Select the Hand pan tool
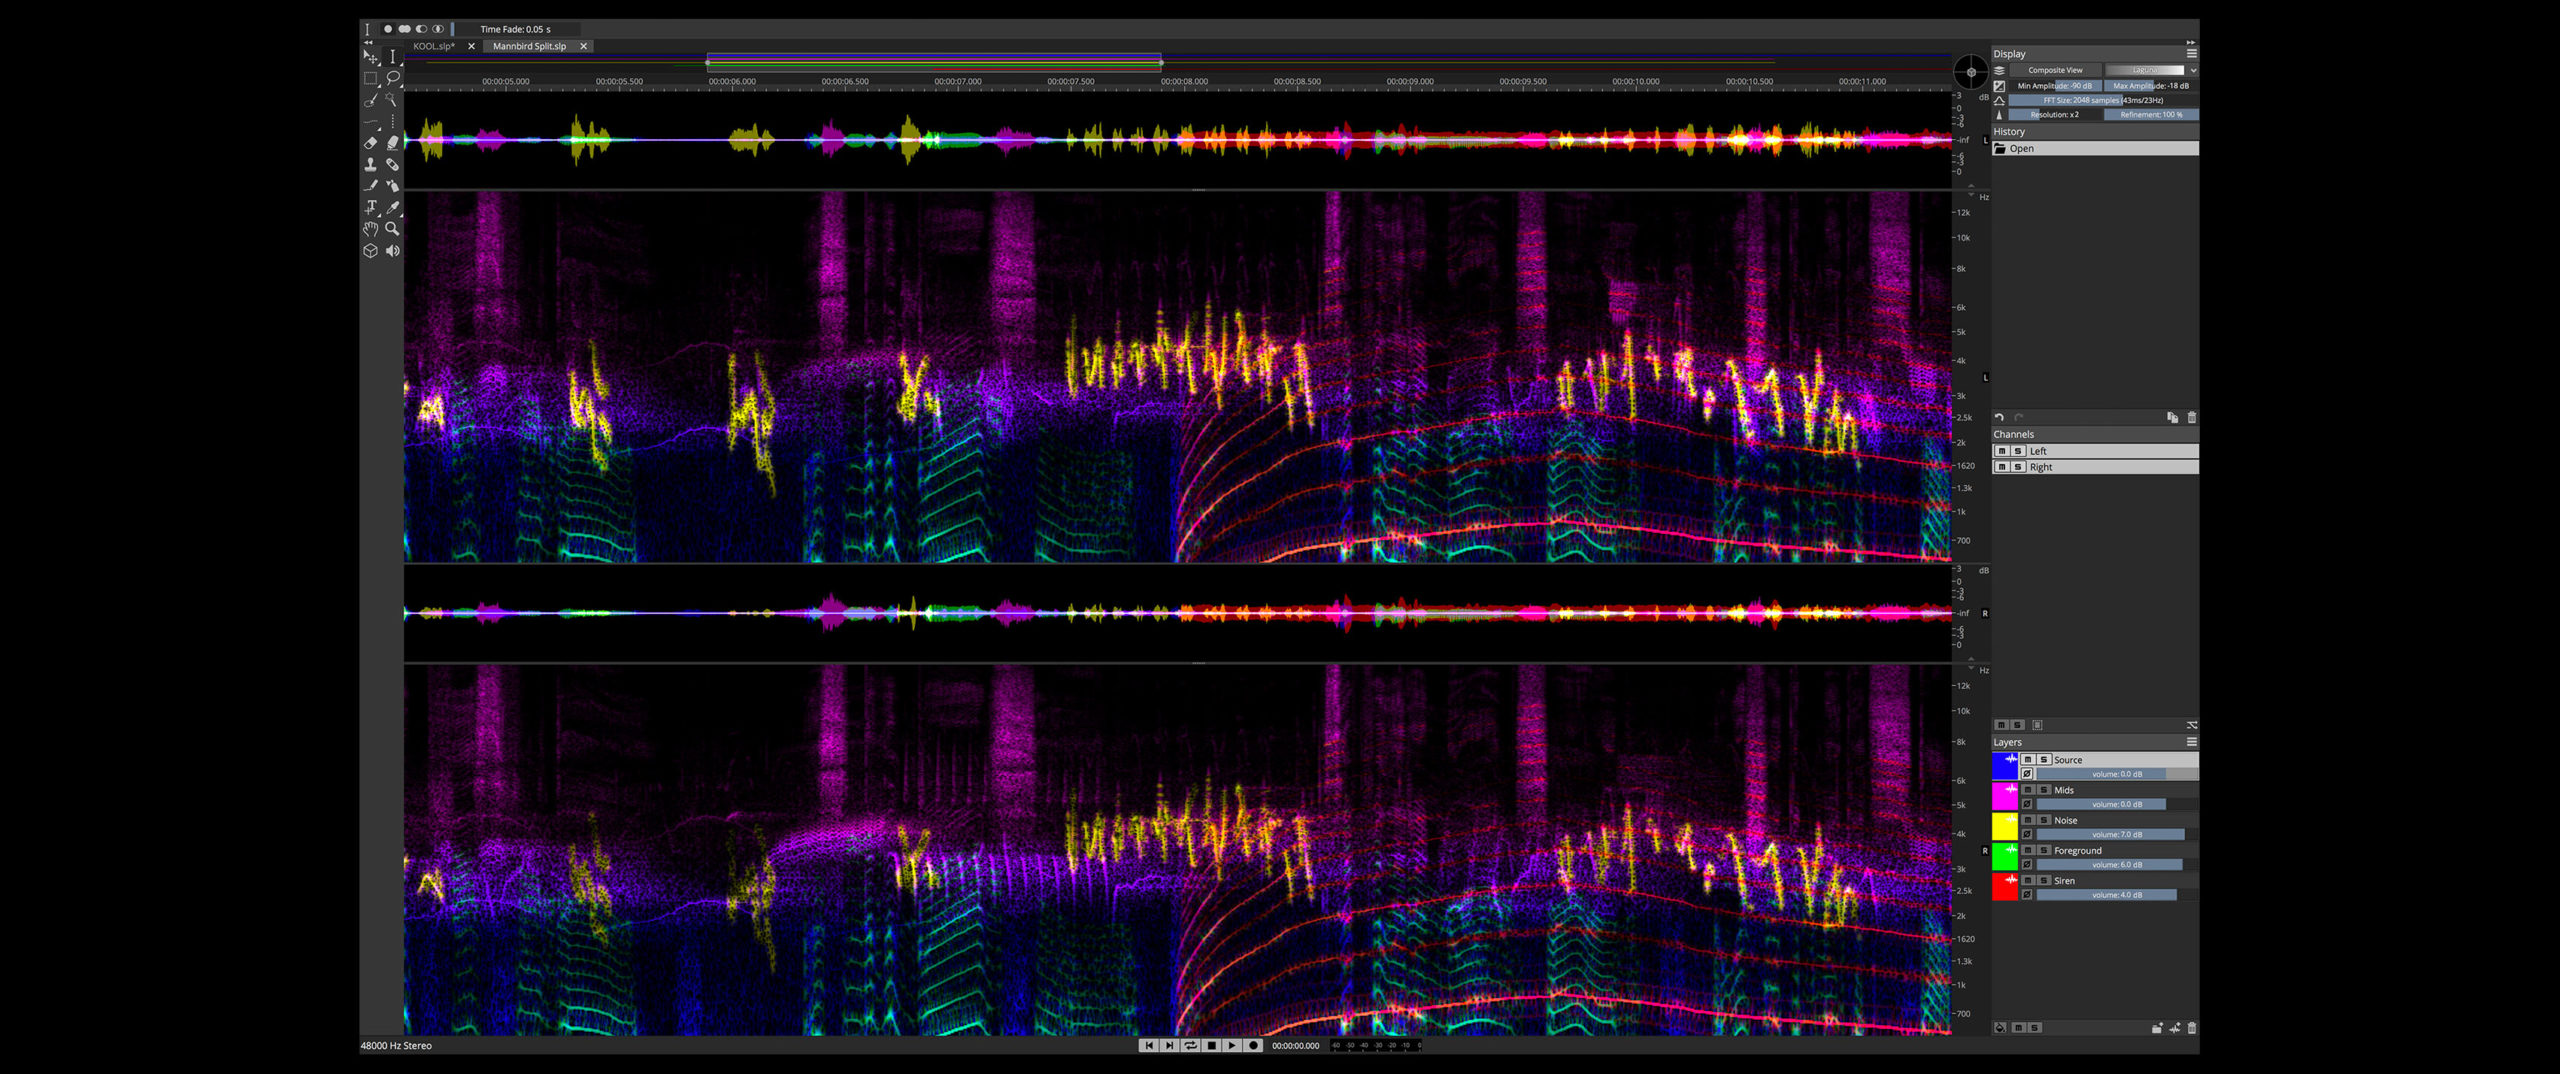Image resolution: width=2560 pixels, height=1074 pixels. pyautogui.click(x=371, y=229)
